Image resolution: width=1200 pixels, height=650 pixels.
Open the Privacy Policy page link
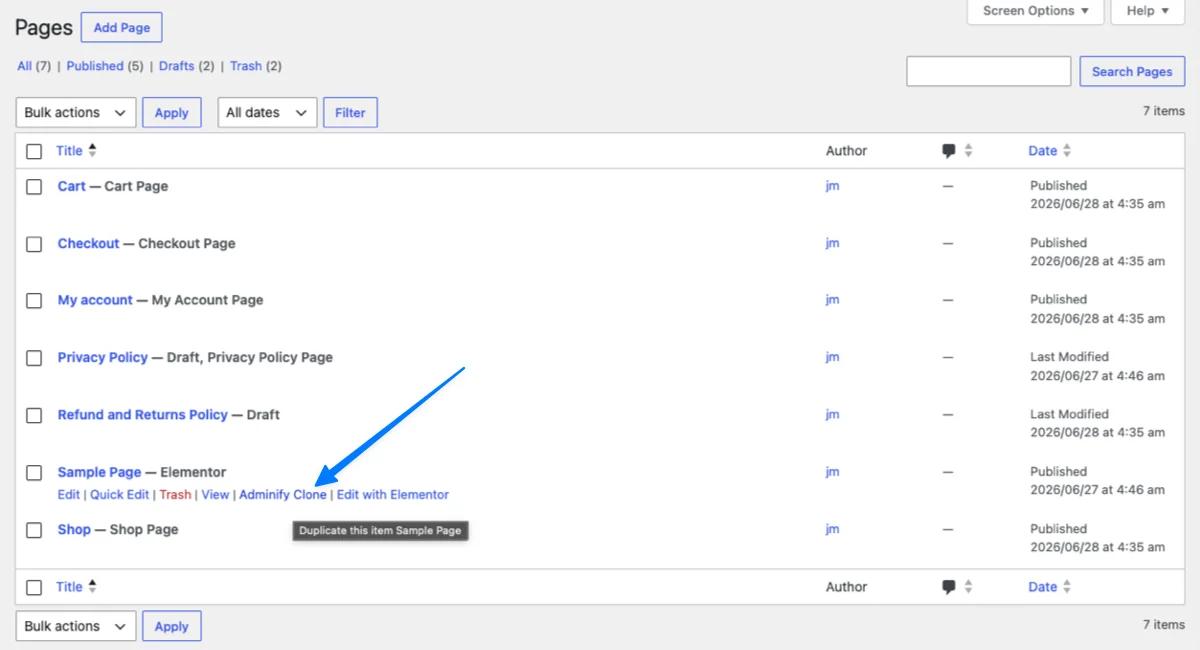(103, 358)
